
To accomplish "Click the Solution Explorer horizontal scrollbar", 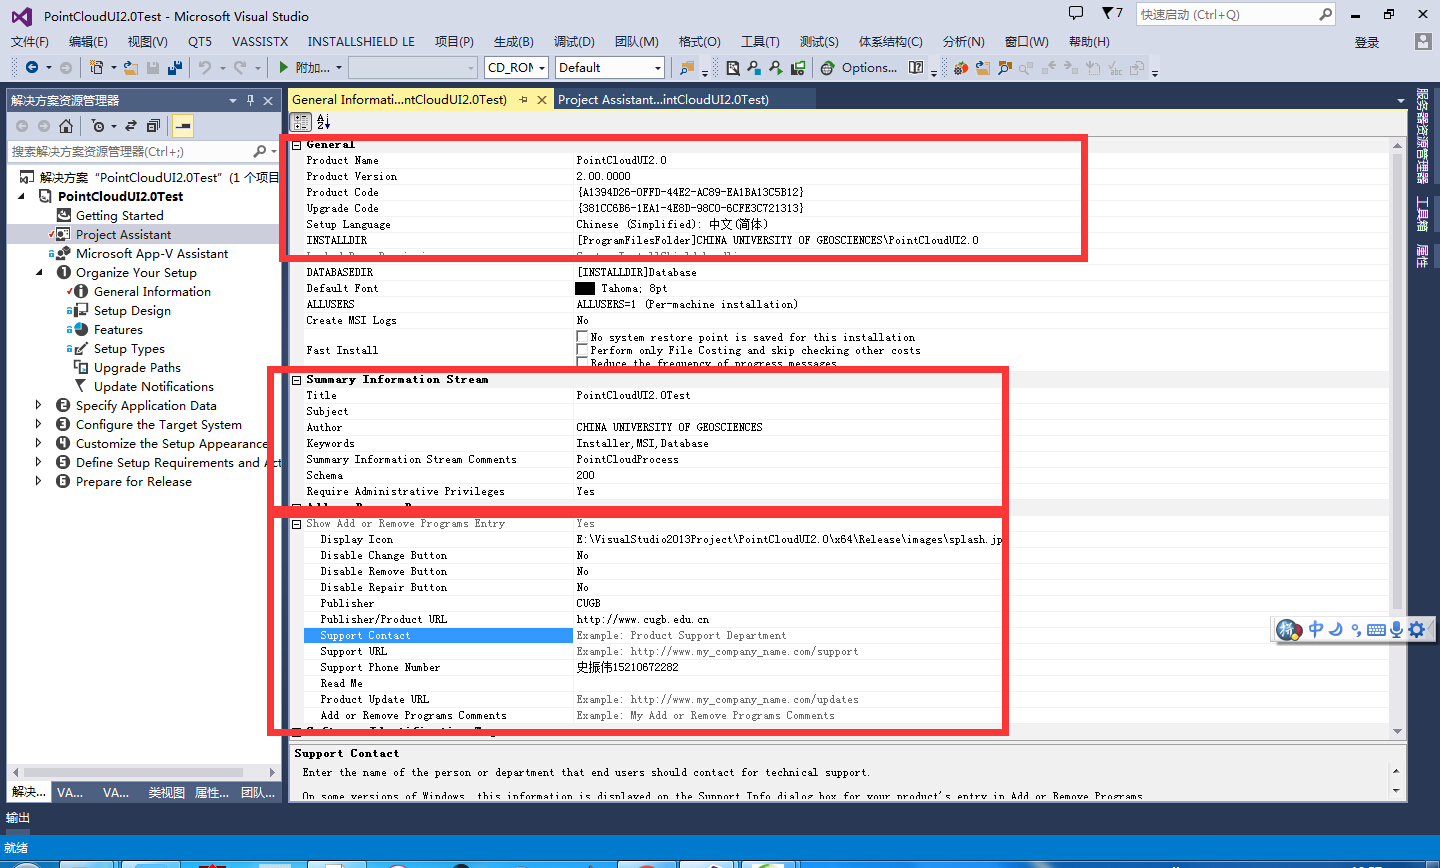I will [134, 772].
